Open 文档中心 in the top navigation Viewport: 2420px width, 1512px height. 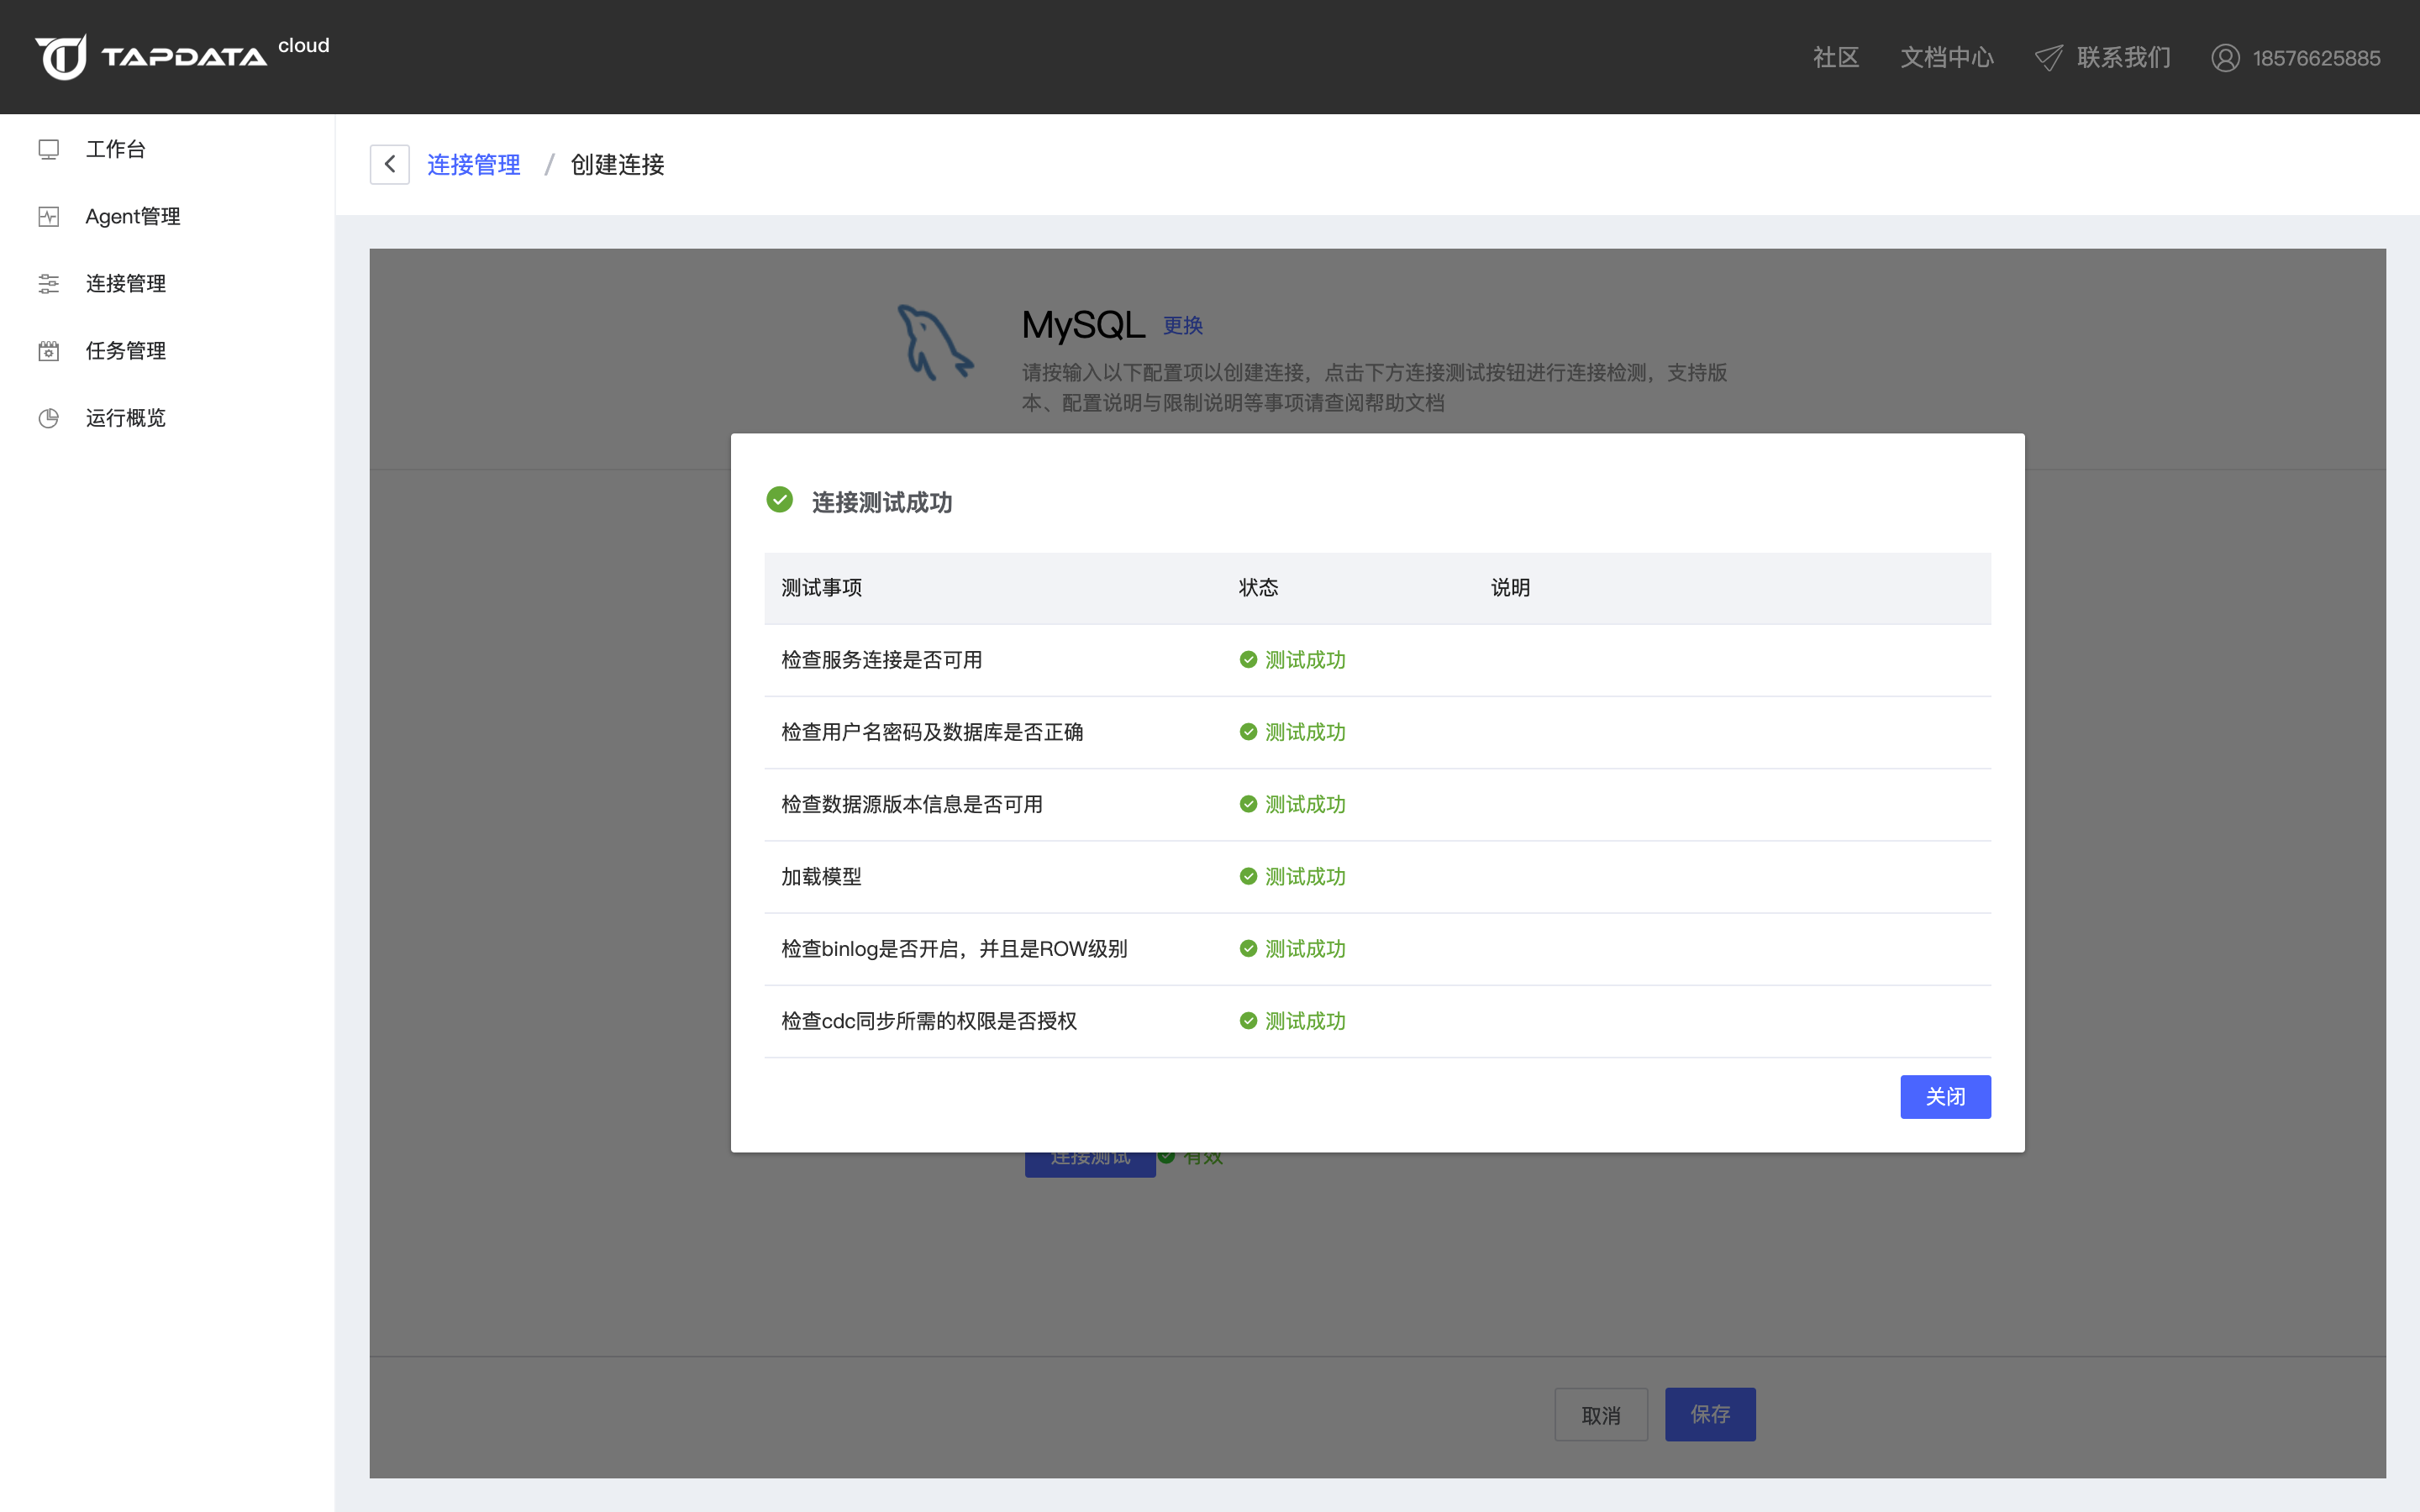click(x=1946, y=58)
